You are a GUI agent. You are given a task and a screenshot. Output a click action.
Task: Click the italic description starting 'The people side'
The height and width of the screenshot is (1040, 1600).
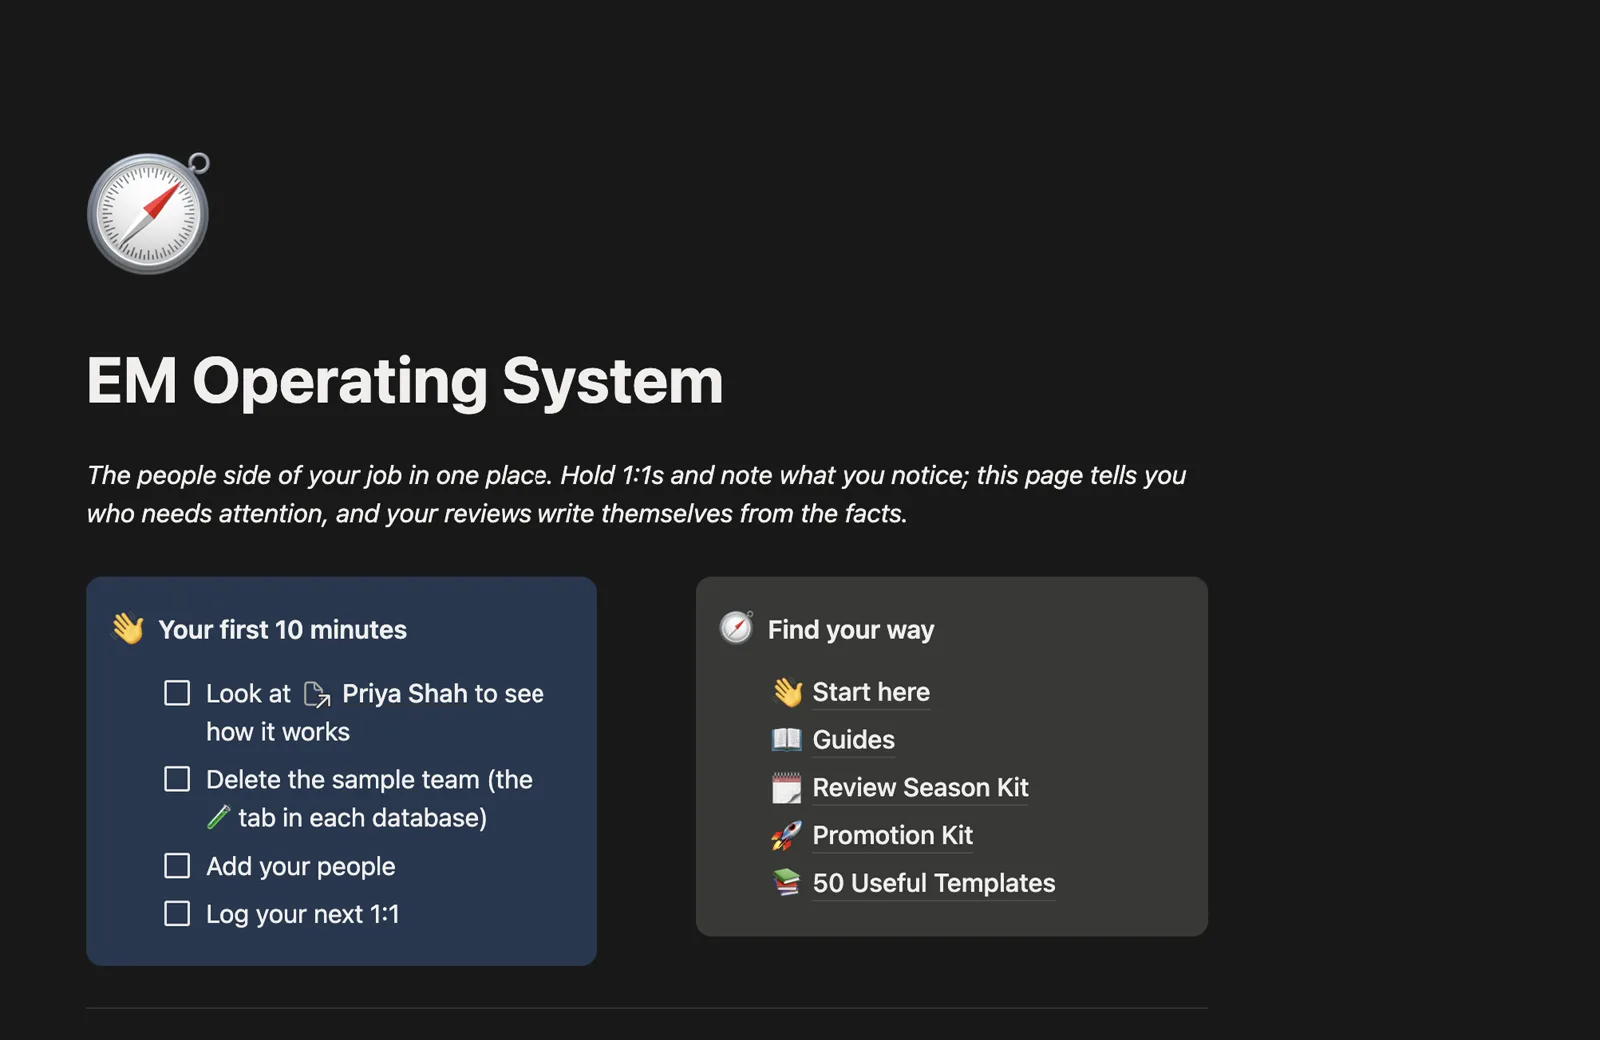pyautogui.click(x=636, y=494)
